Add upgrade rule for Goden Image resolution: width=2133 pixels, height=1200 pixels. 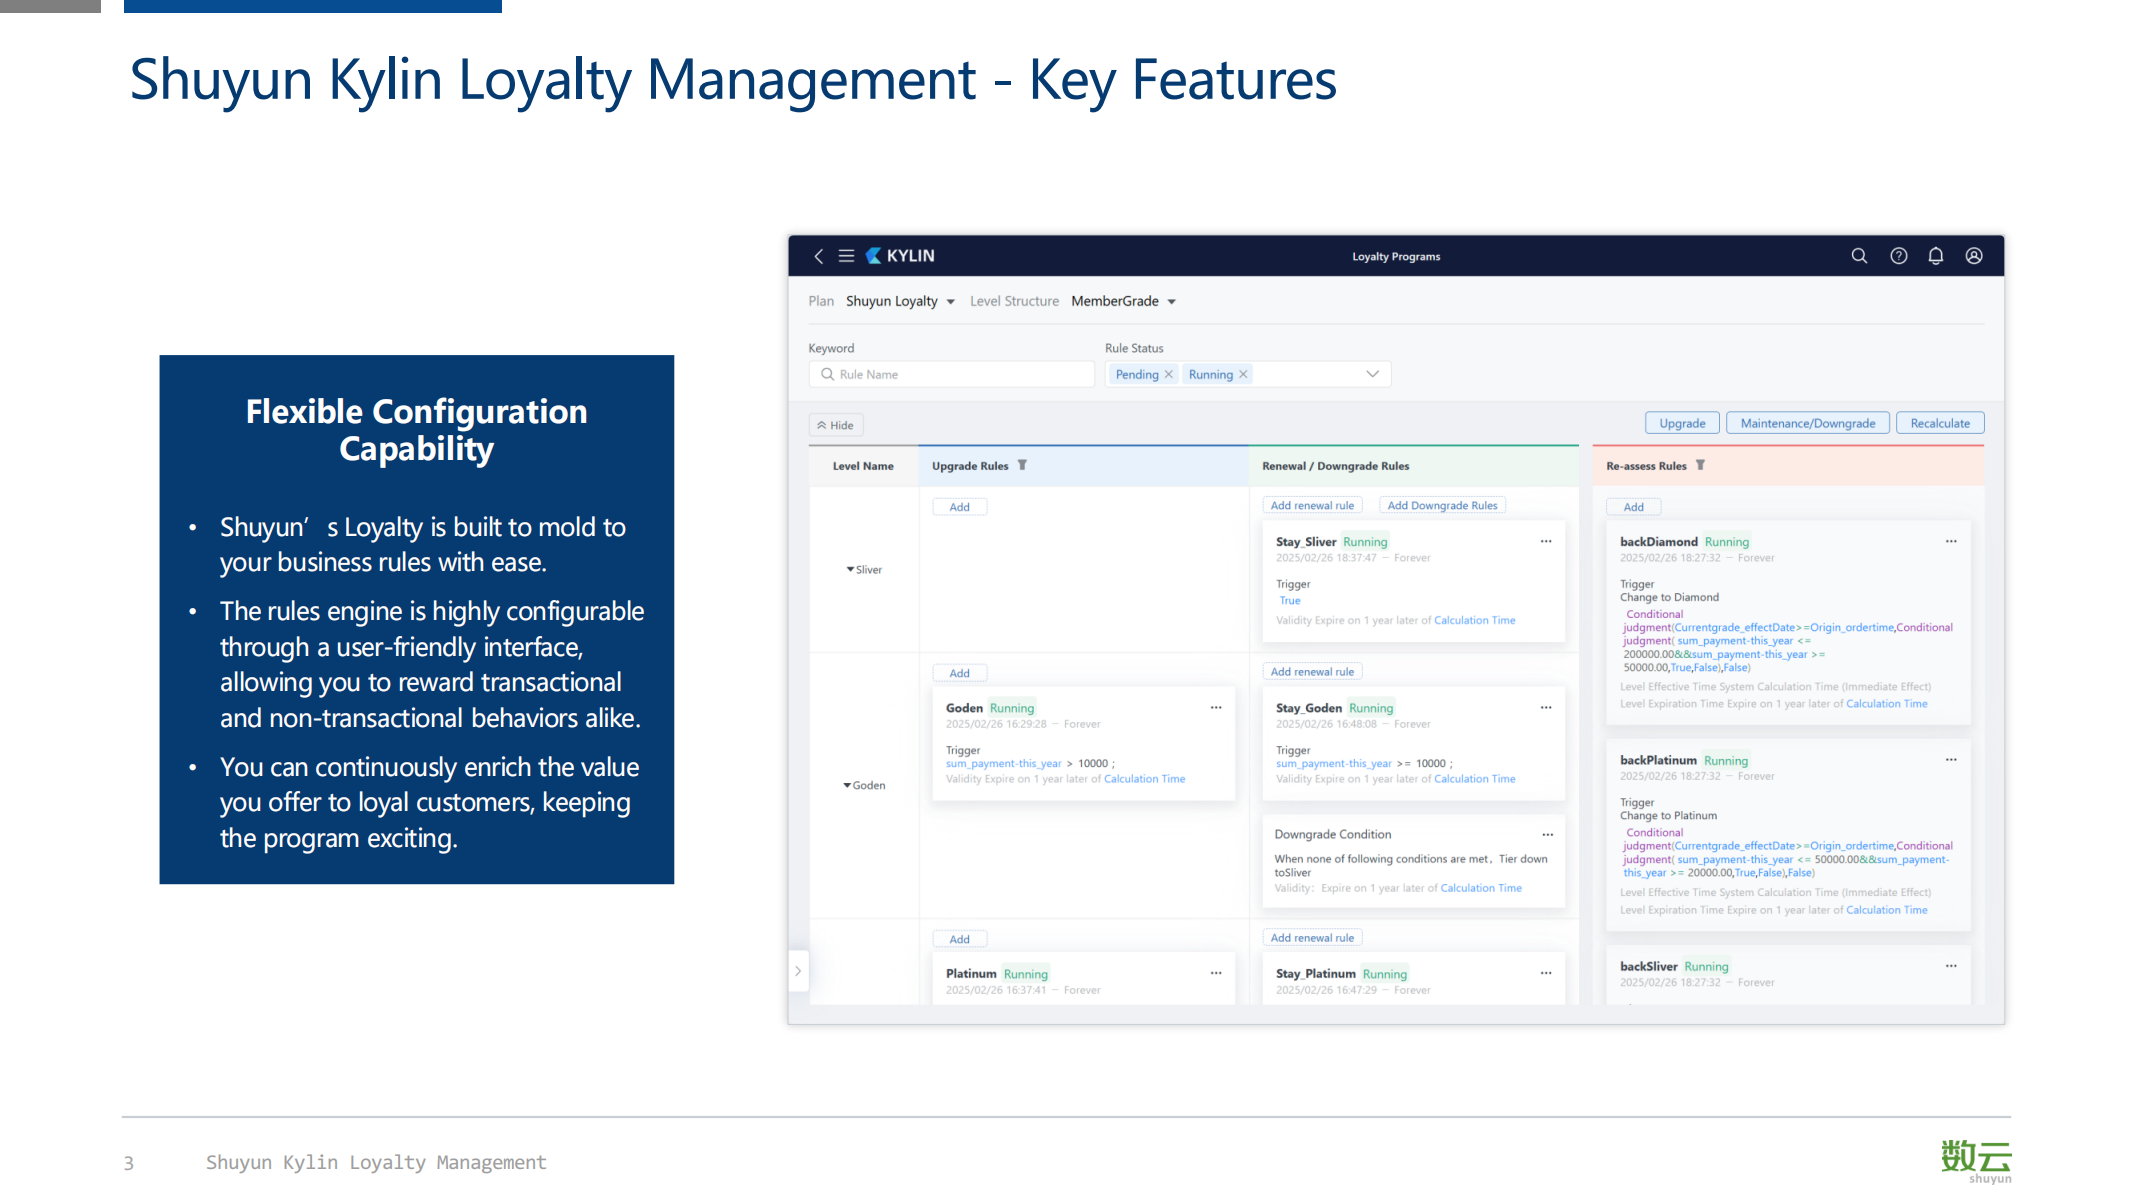959,673
